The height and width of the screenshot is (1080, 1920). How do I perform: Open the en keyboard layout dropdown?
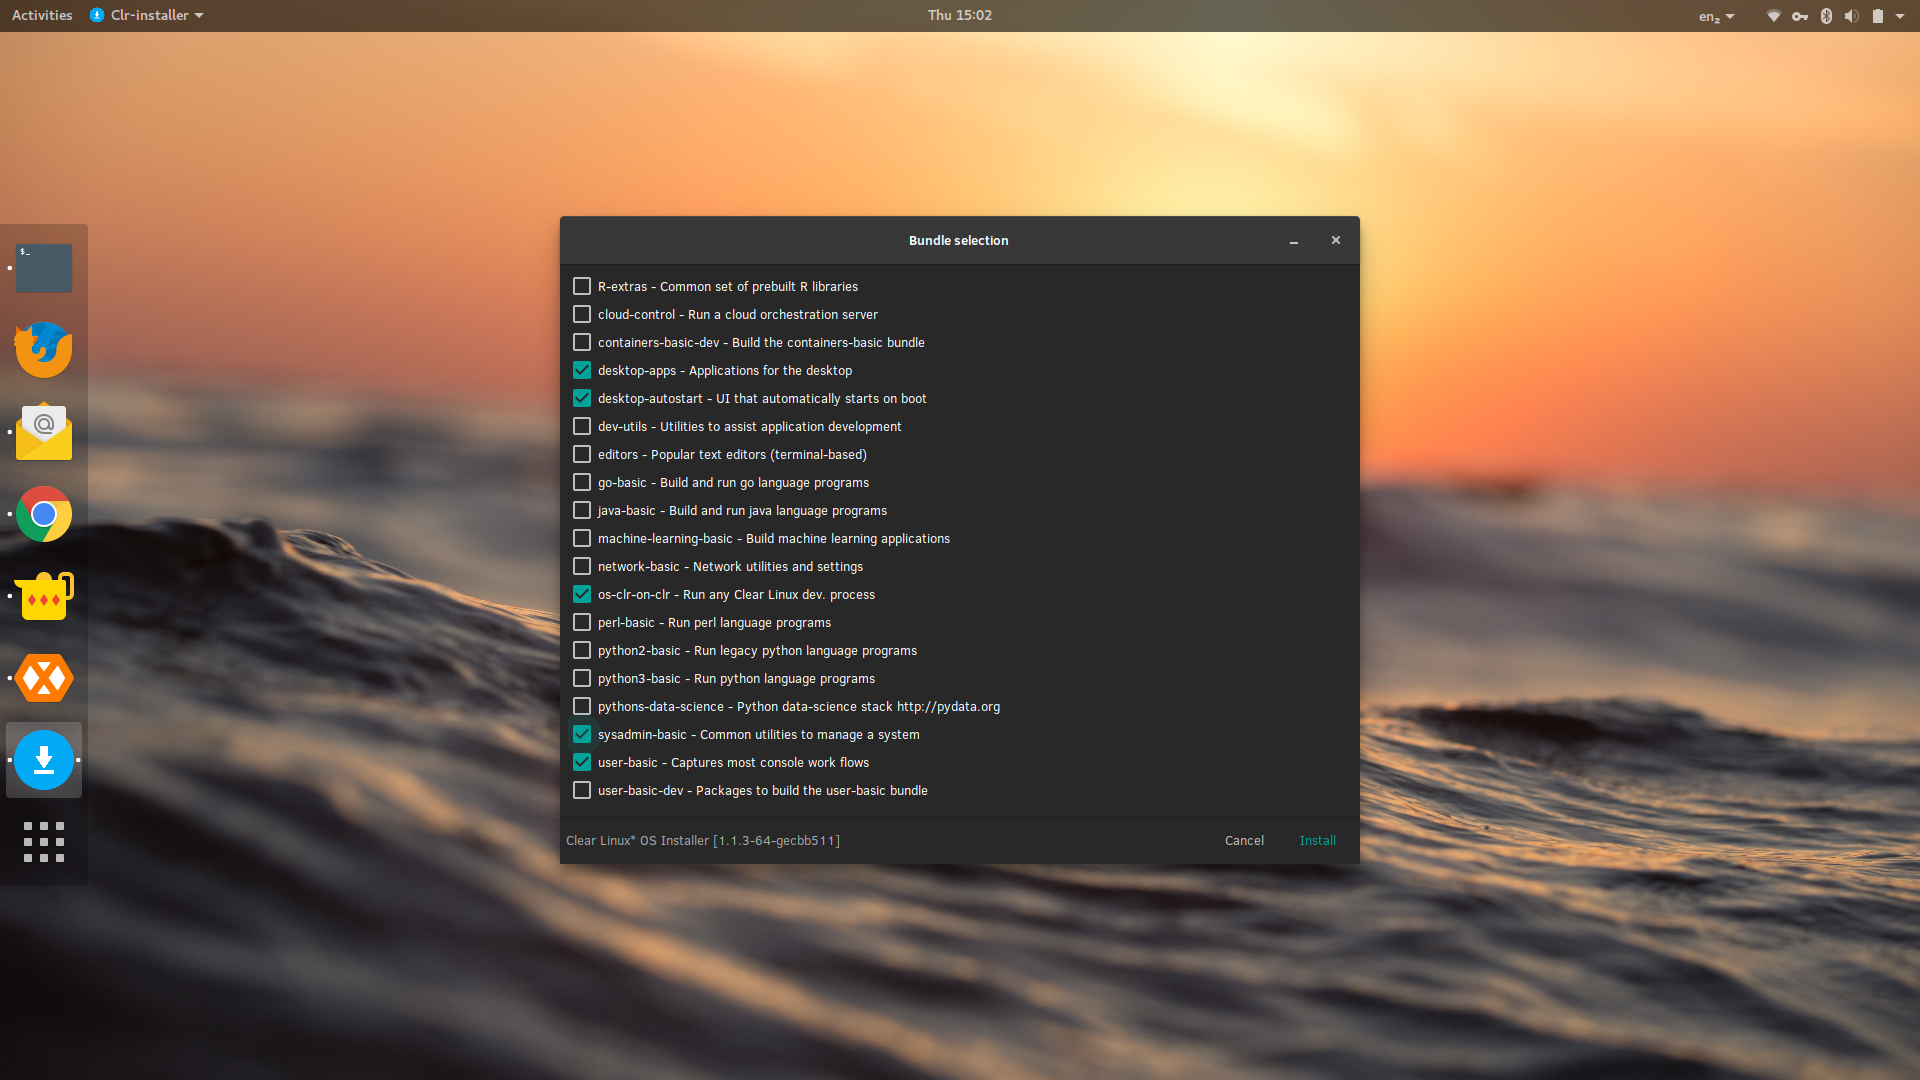coord(1716,16)
